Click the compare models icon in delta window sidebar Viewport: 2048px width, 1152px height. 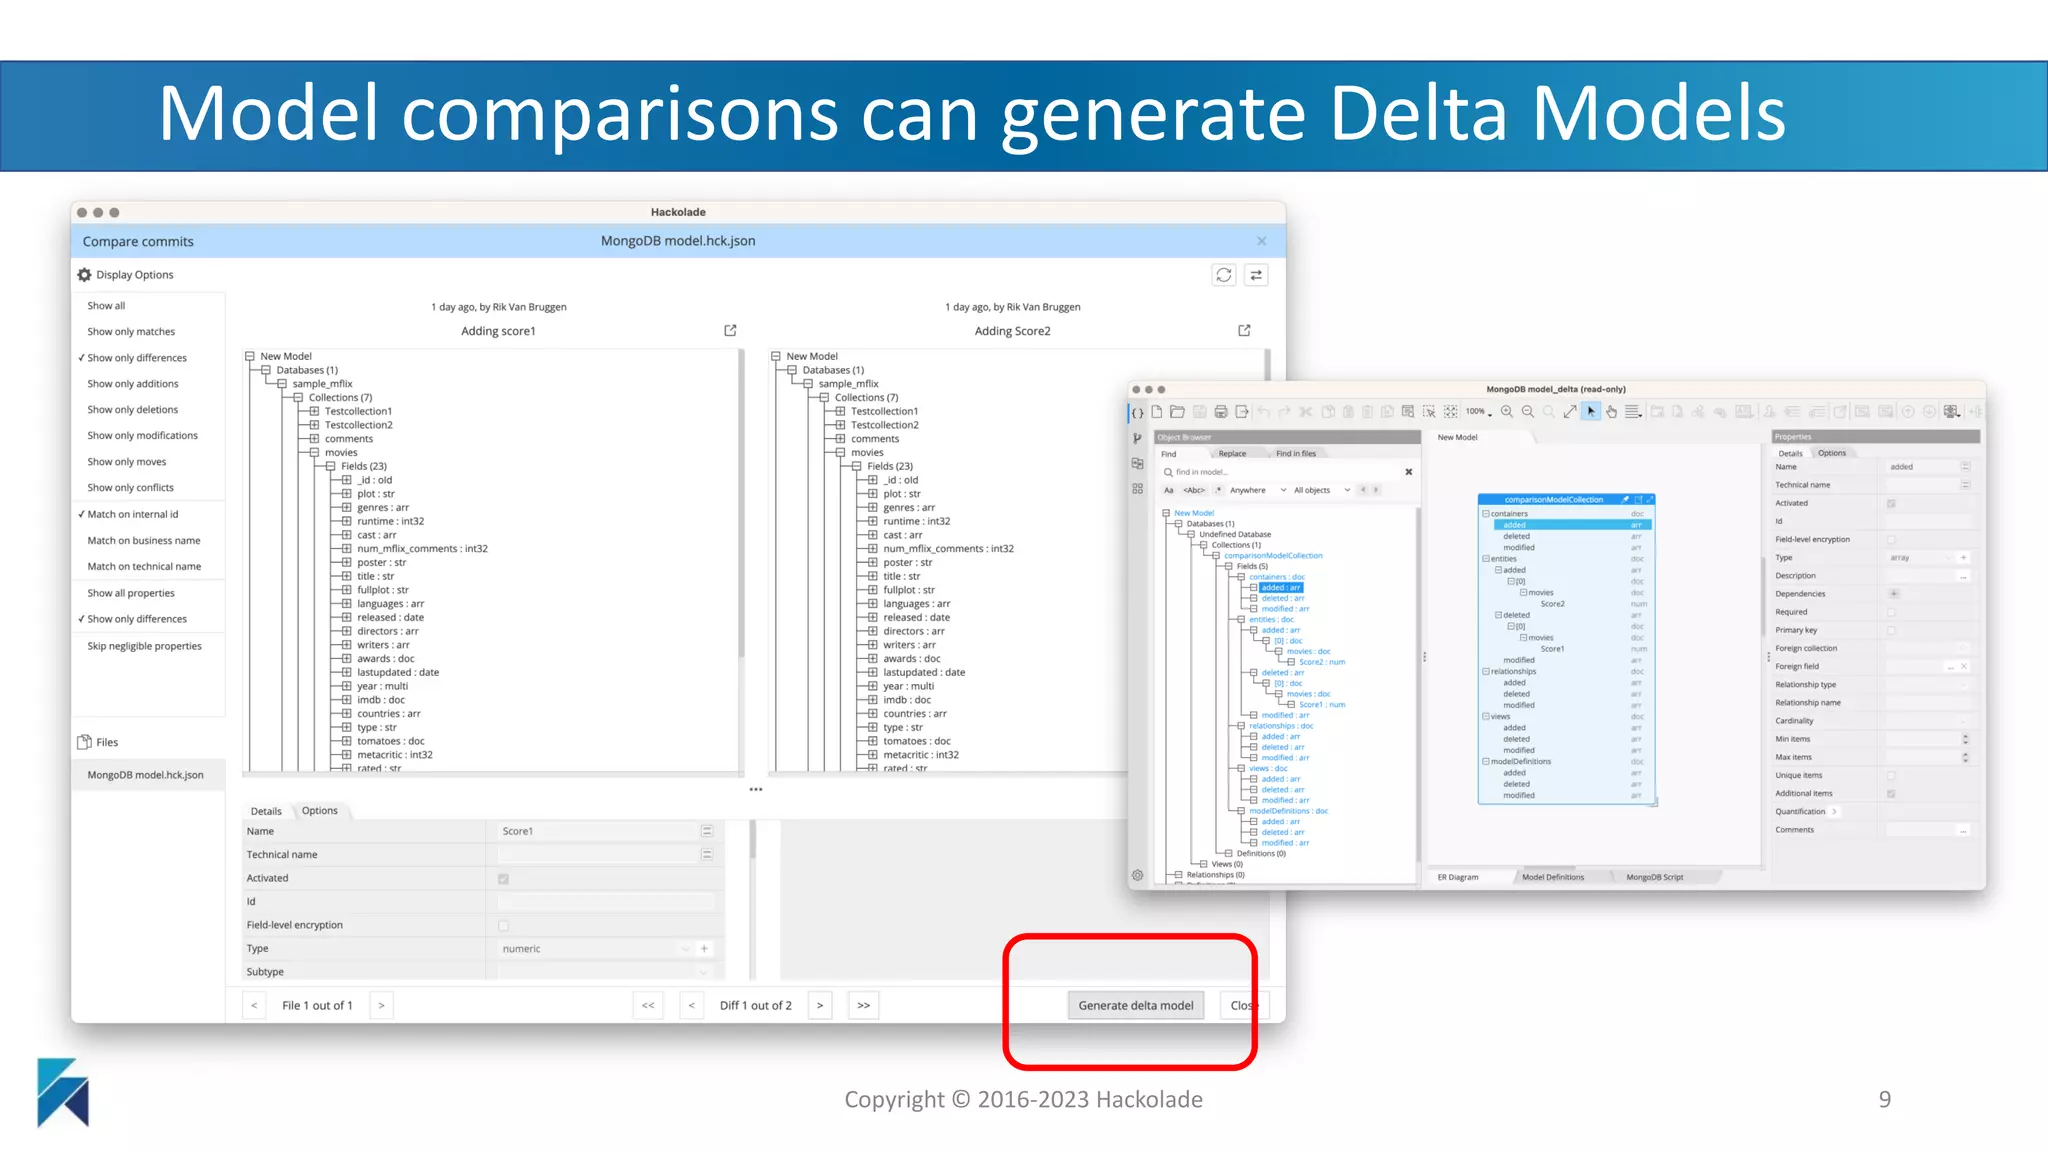1137,464
